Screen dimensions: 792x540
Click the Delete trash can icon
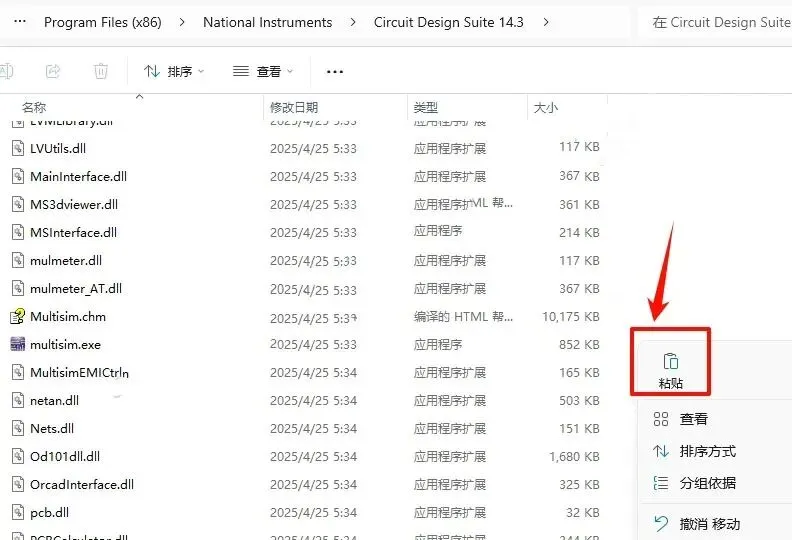click(101, 71)
